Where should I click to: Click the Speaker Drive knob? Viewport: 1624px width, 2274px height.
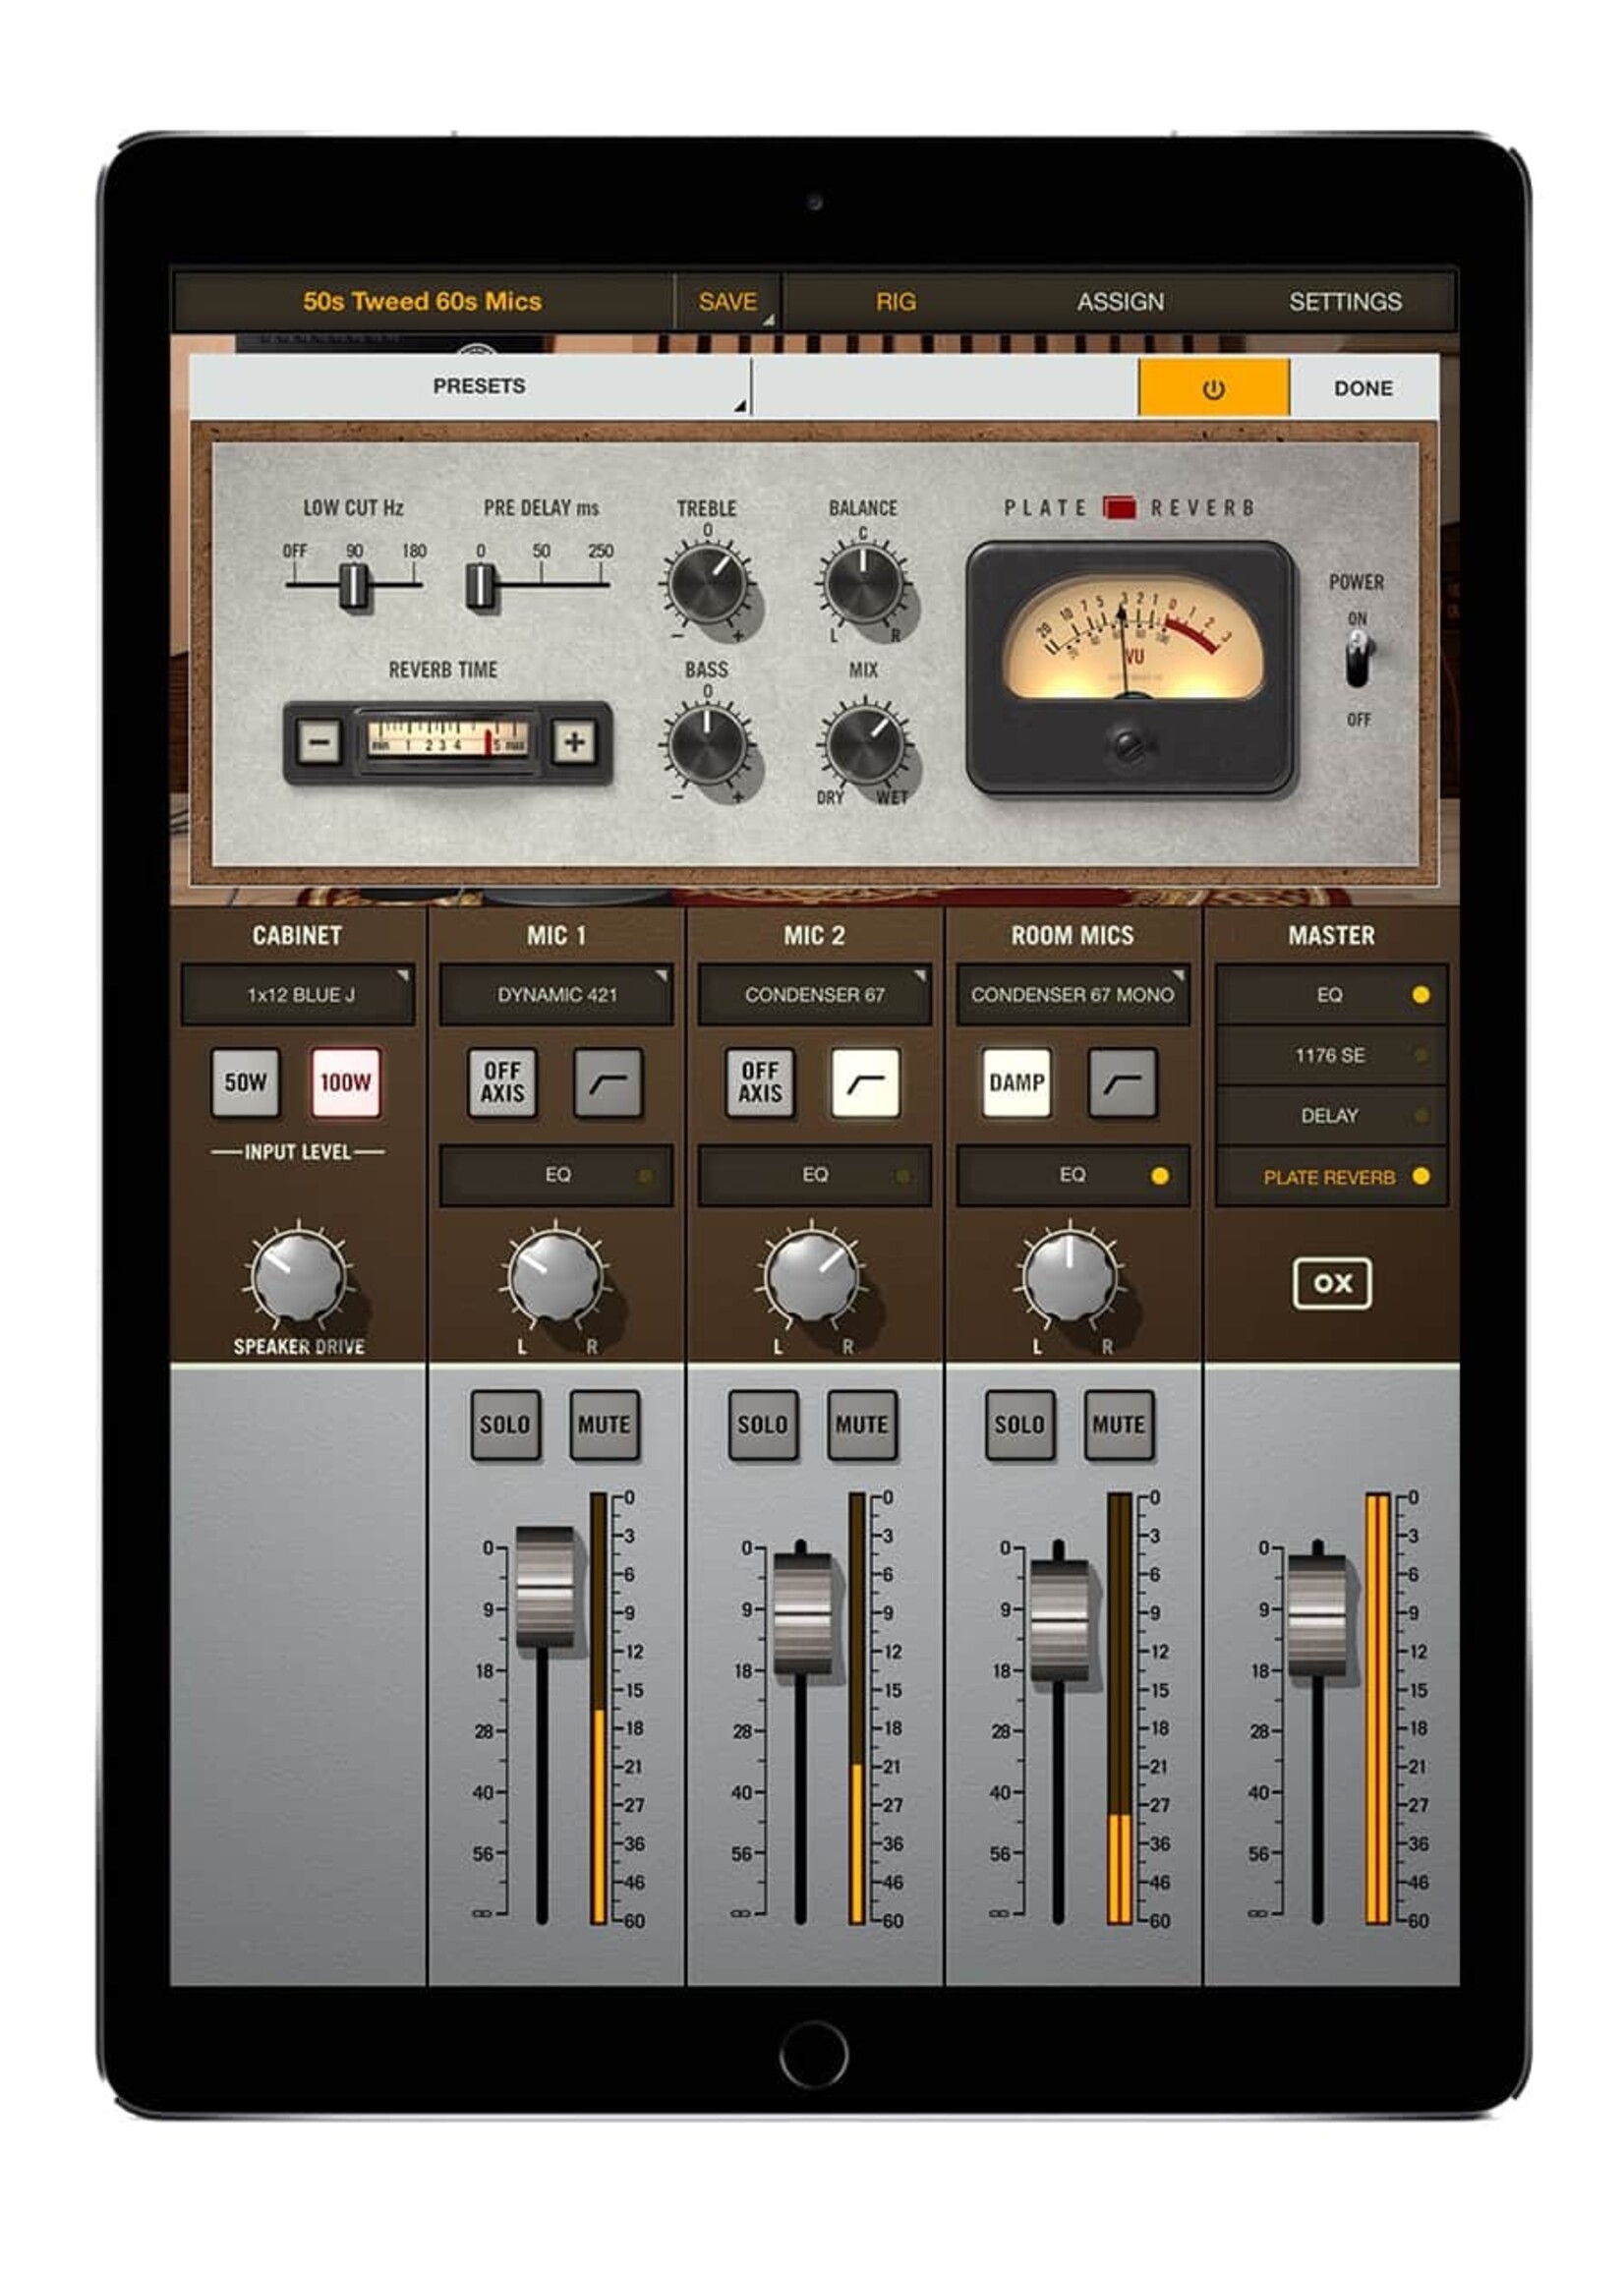[298, 1277]
